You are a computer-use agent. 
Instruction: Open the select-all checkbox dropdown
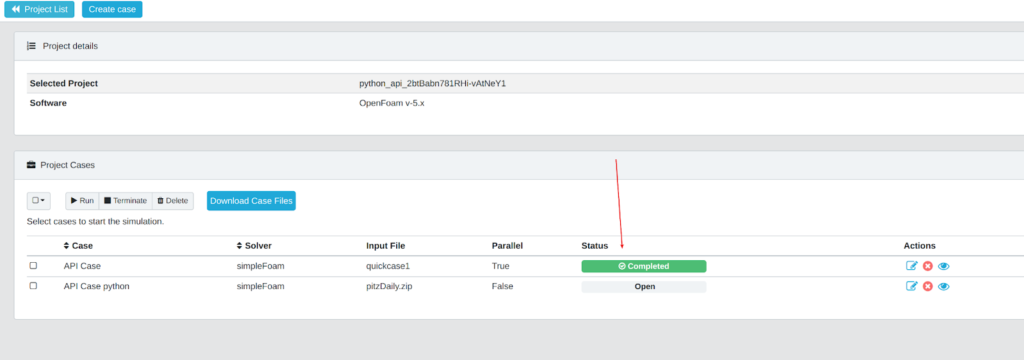[x=39, y=201]
